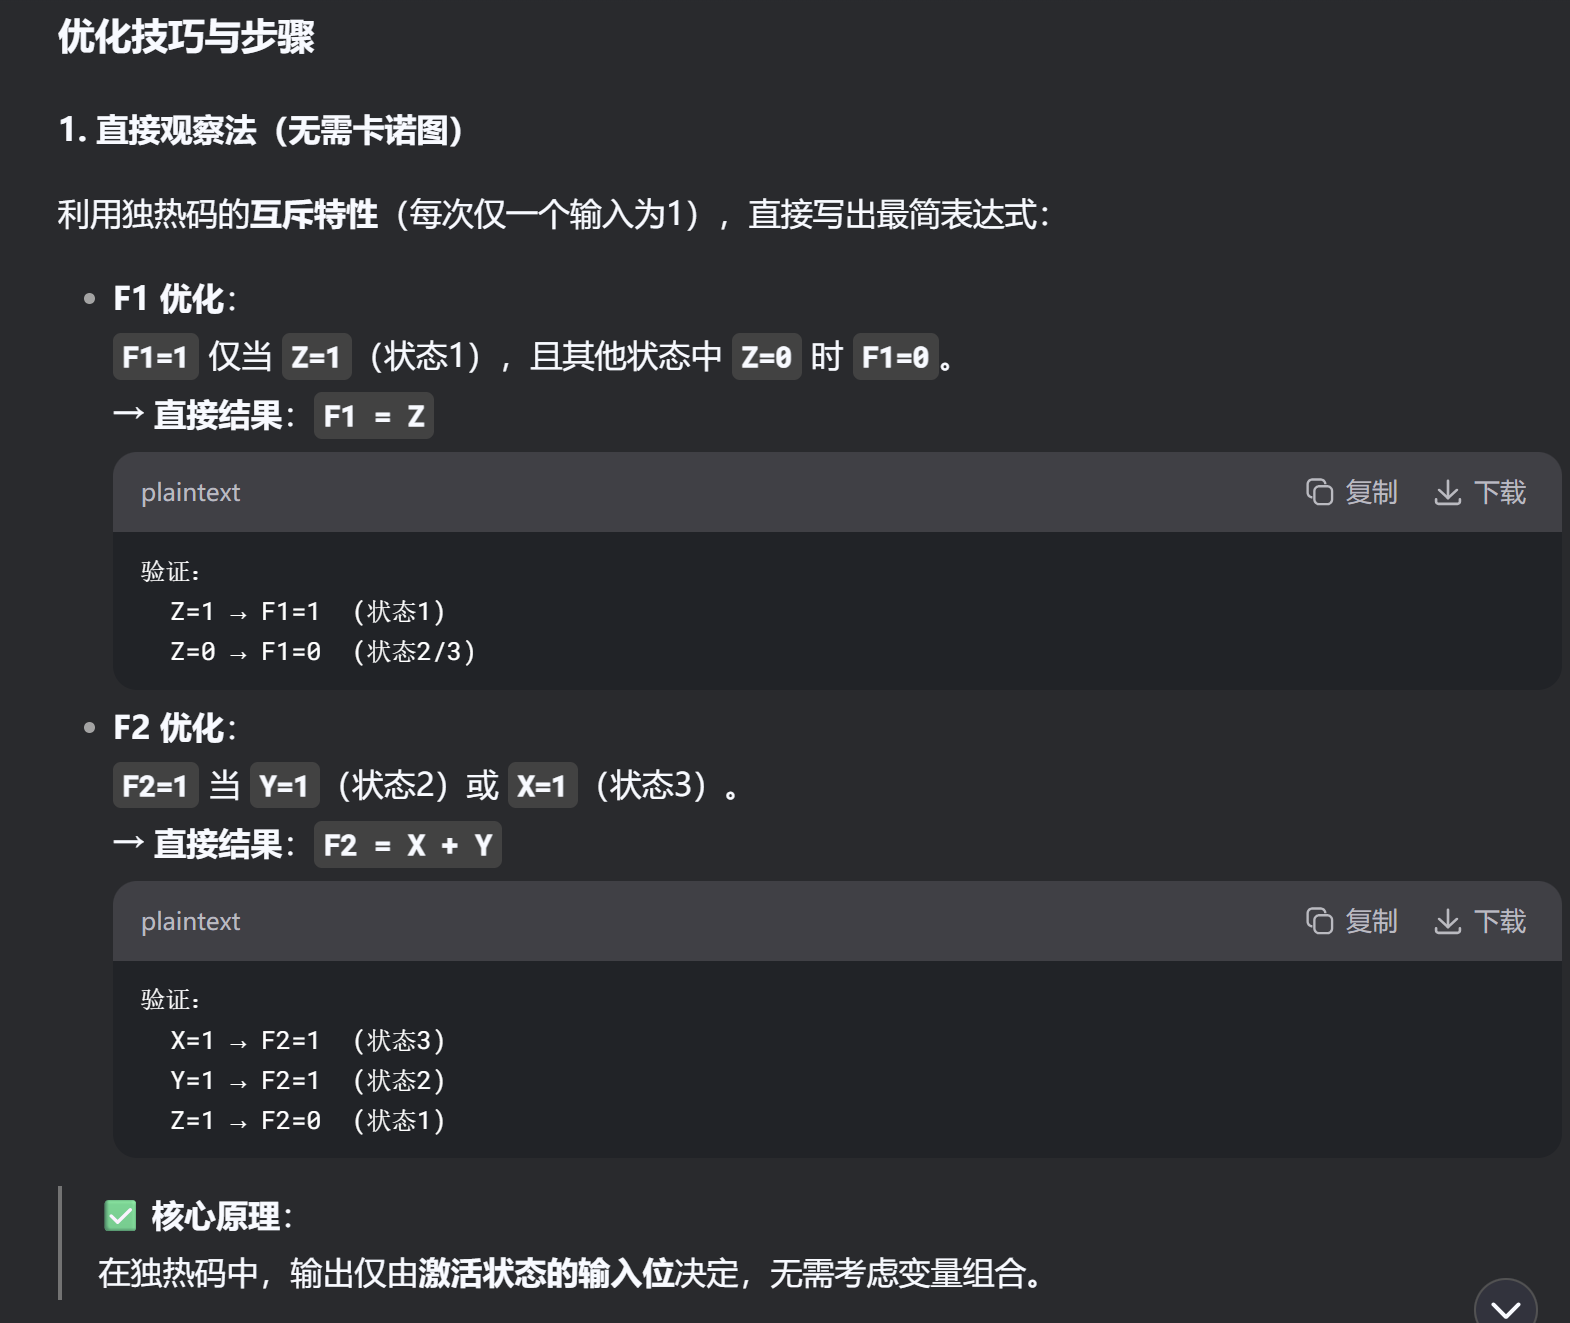
Task: Copy the F2 verification code block
Action: (x=1351, y=921)
